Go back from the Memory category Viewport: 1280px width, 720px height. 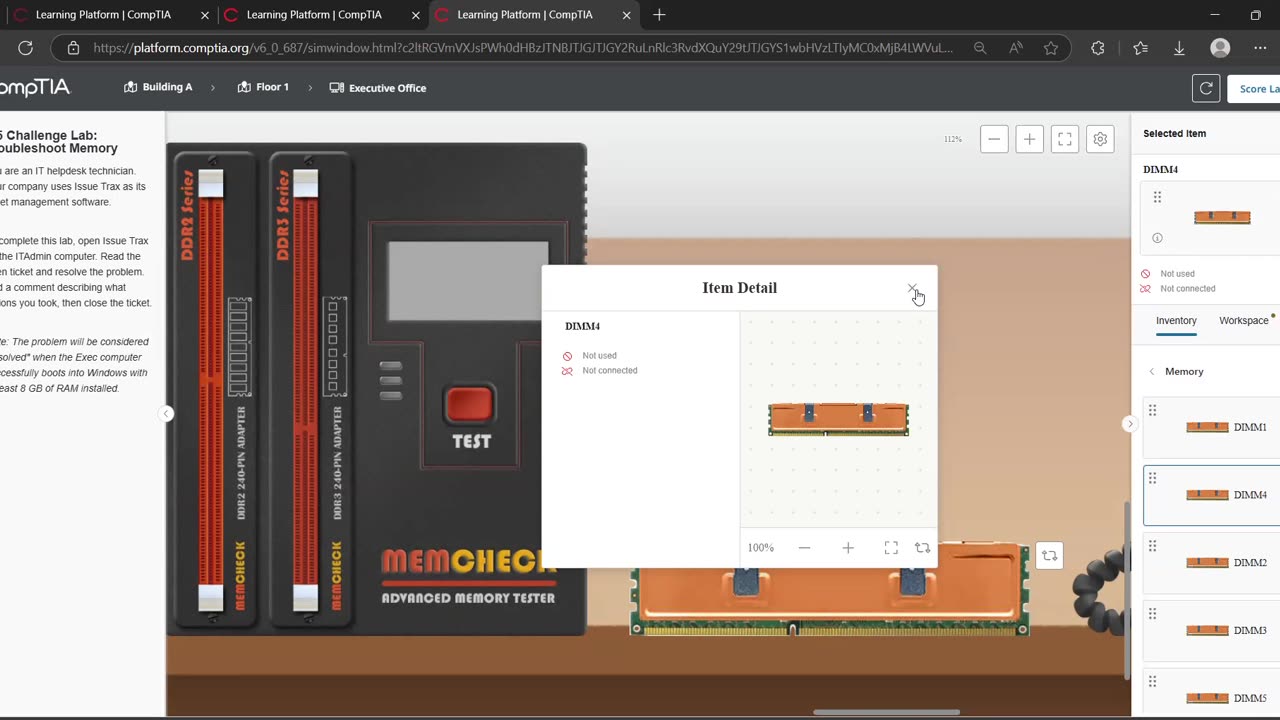click(x=1151, y=372)
